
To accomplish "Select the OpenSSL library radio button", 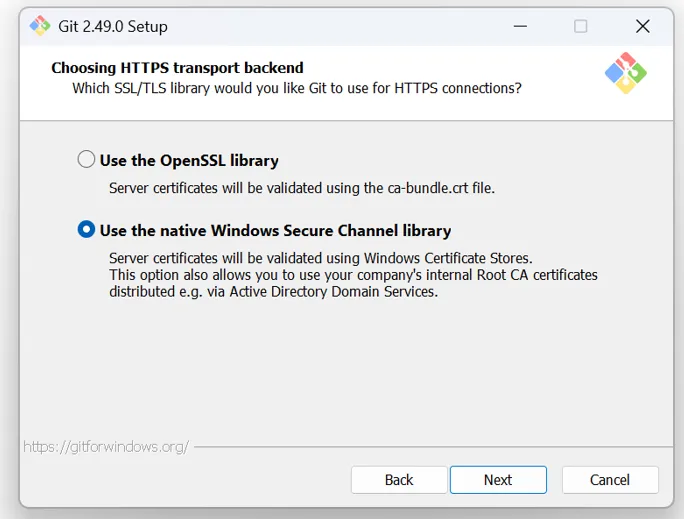I will [x=87, y=160].
